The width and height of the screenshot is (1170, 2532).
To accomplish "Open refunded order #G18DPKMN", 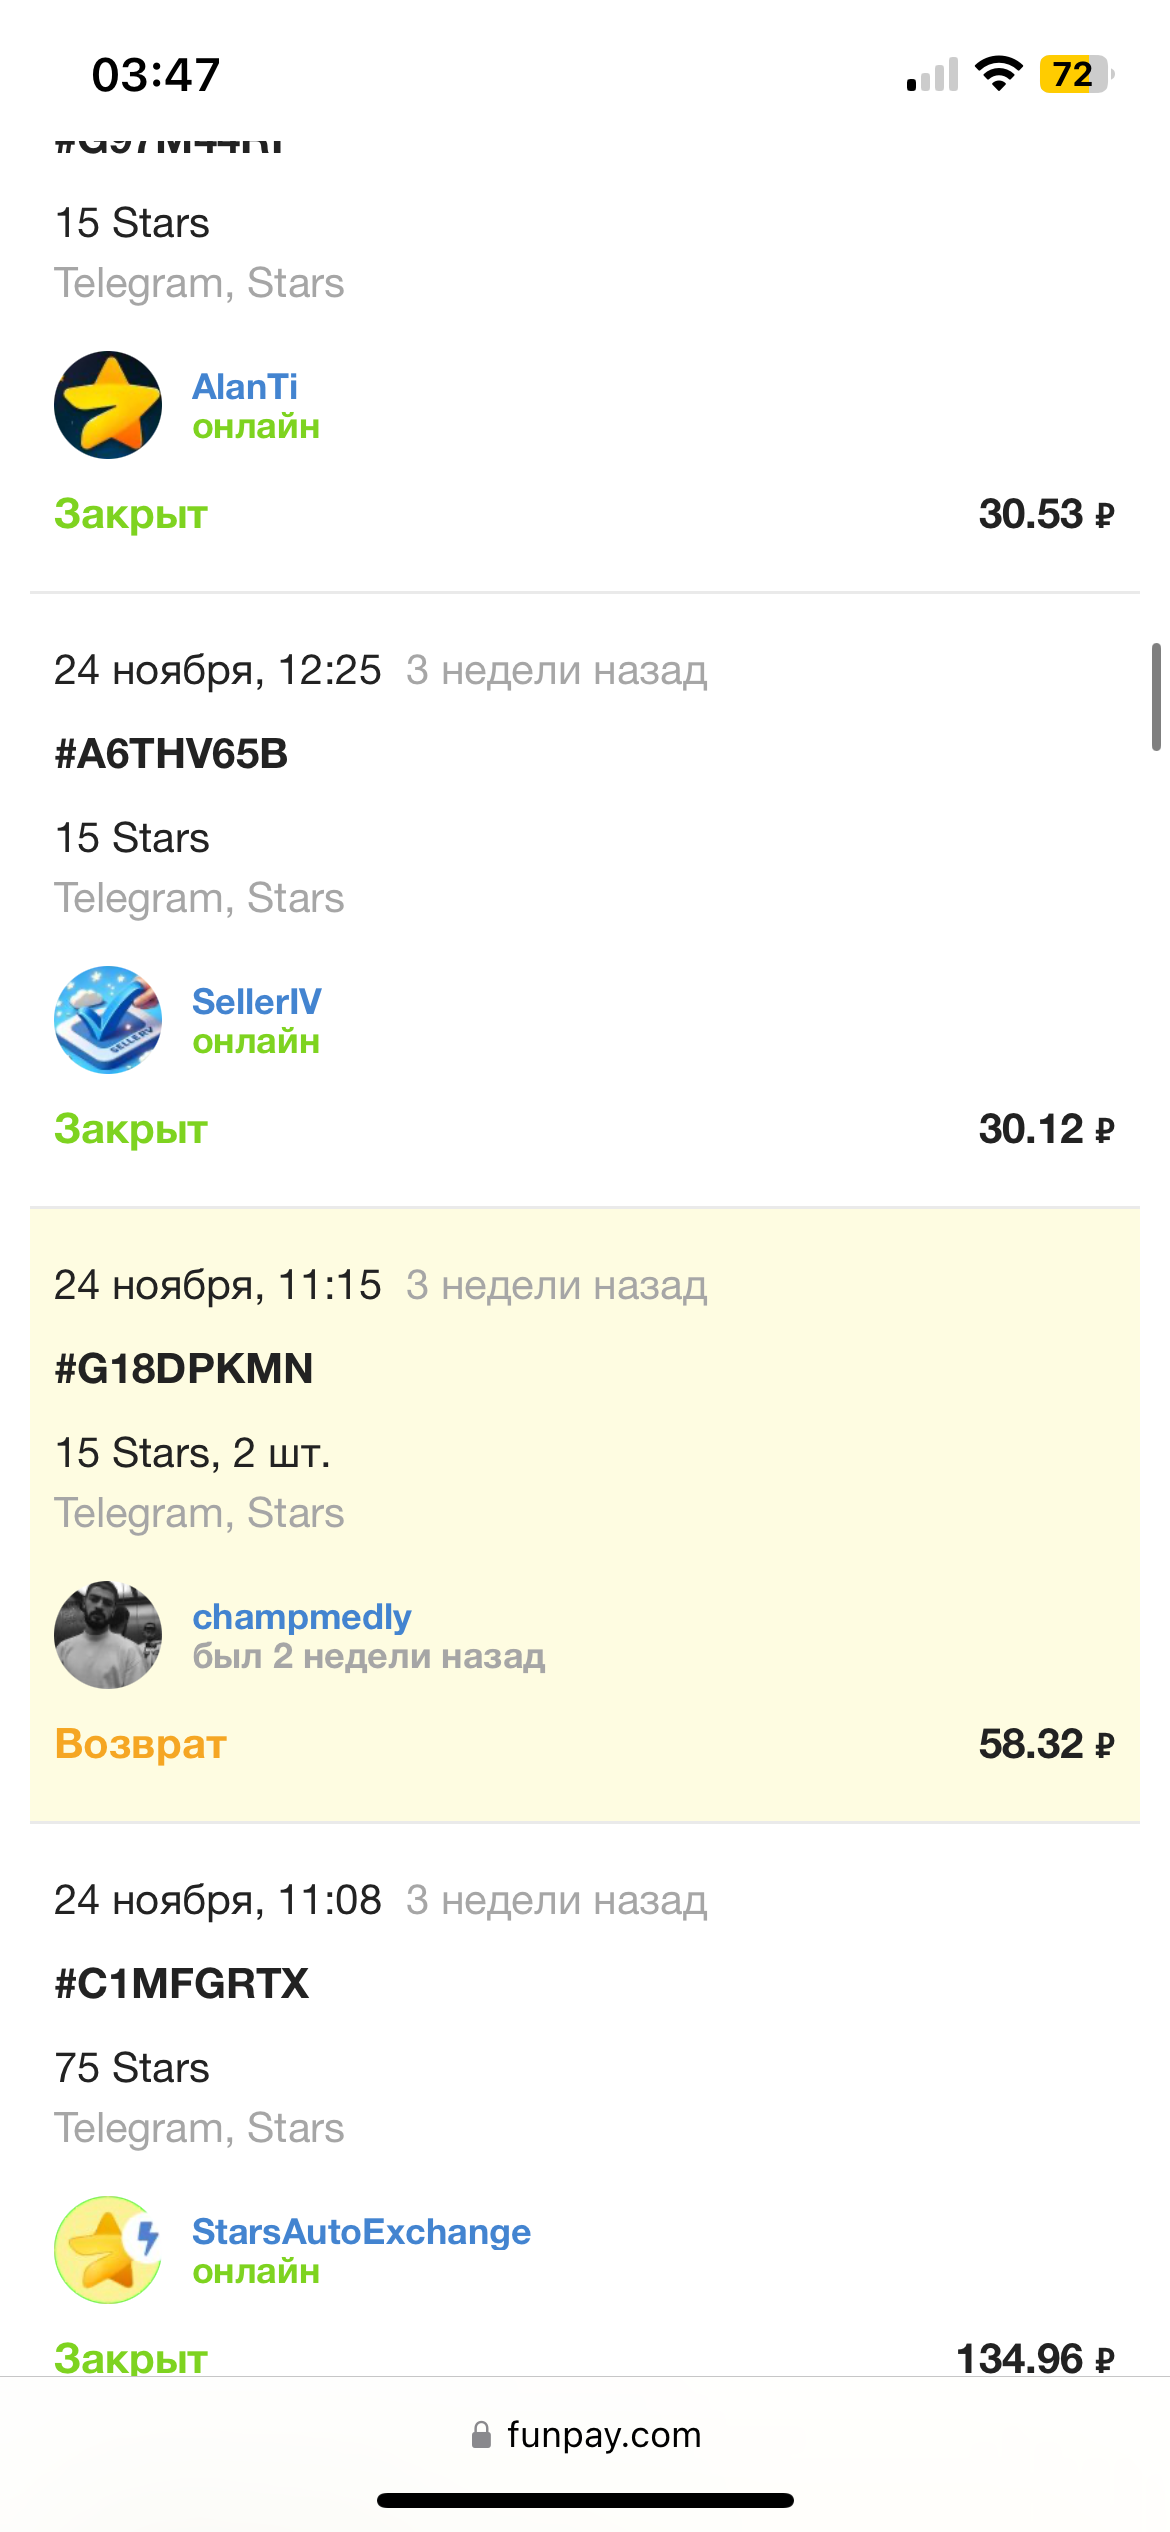I will coord(184,1369).
